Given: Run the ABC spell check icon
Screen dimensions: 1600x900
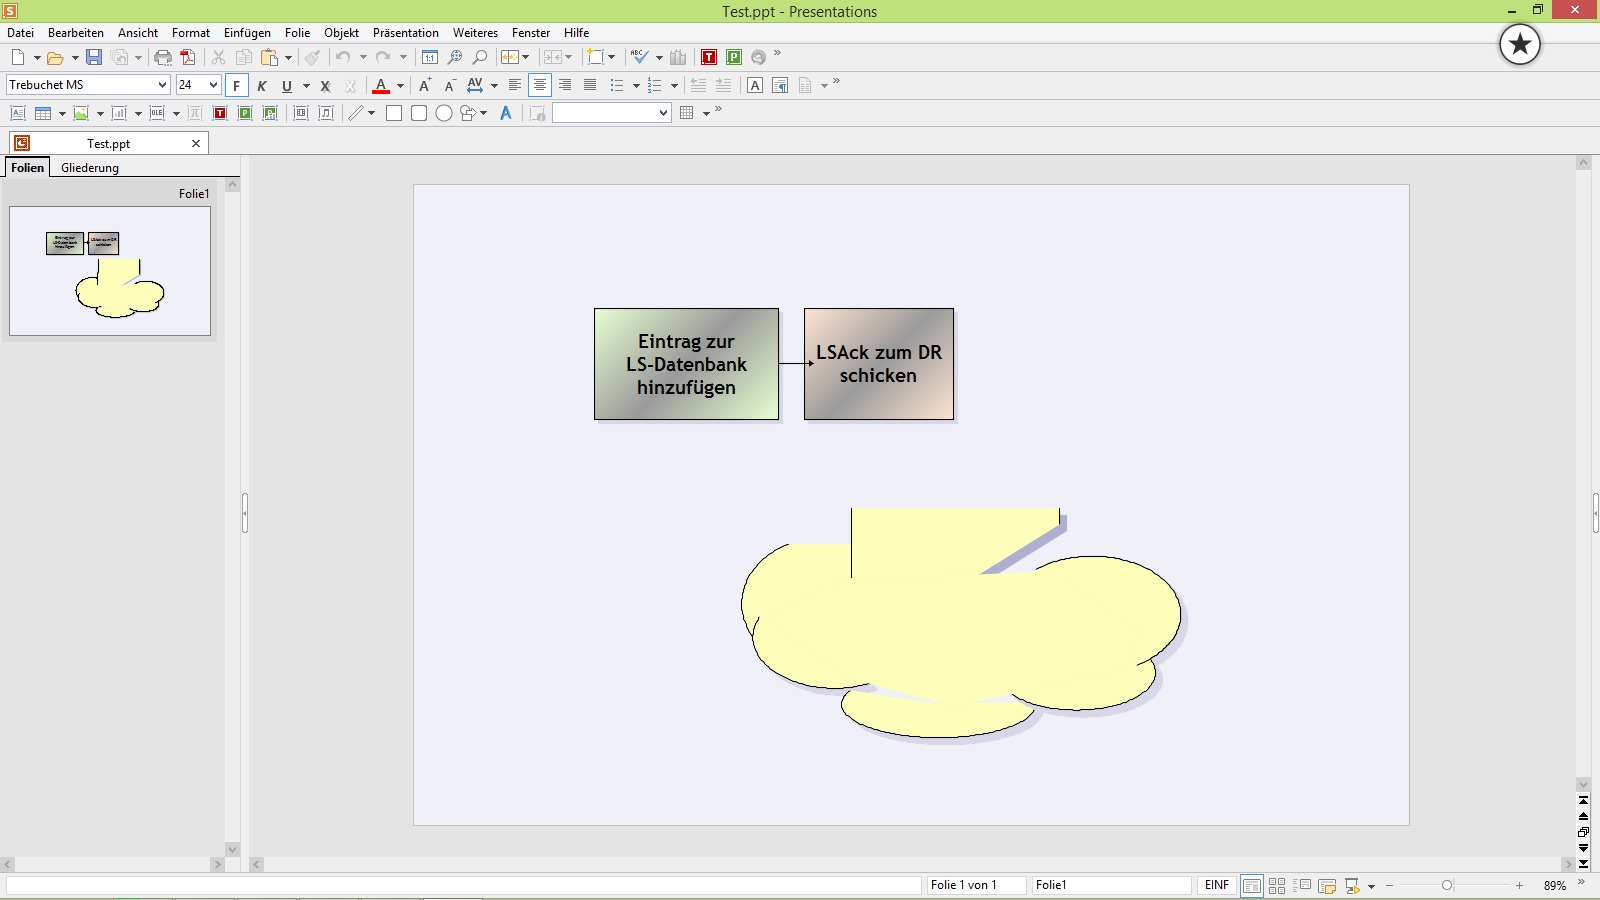Looking at the screenshot, I should pyautogui.click(x=640, y=57).
